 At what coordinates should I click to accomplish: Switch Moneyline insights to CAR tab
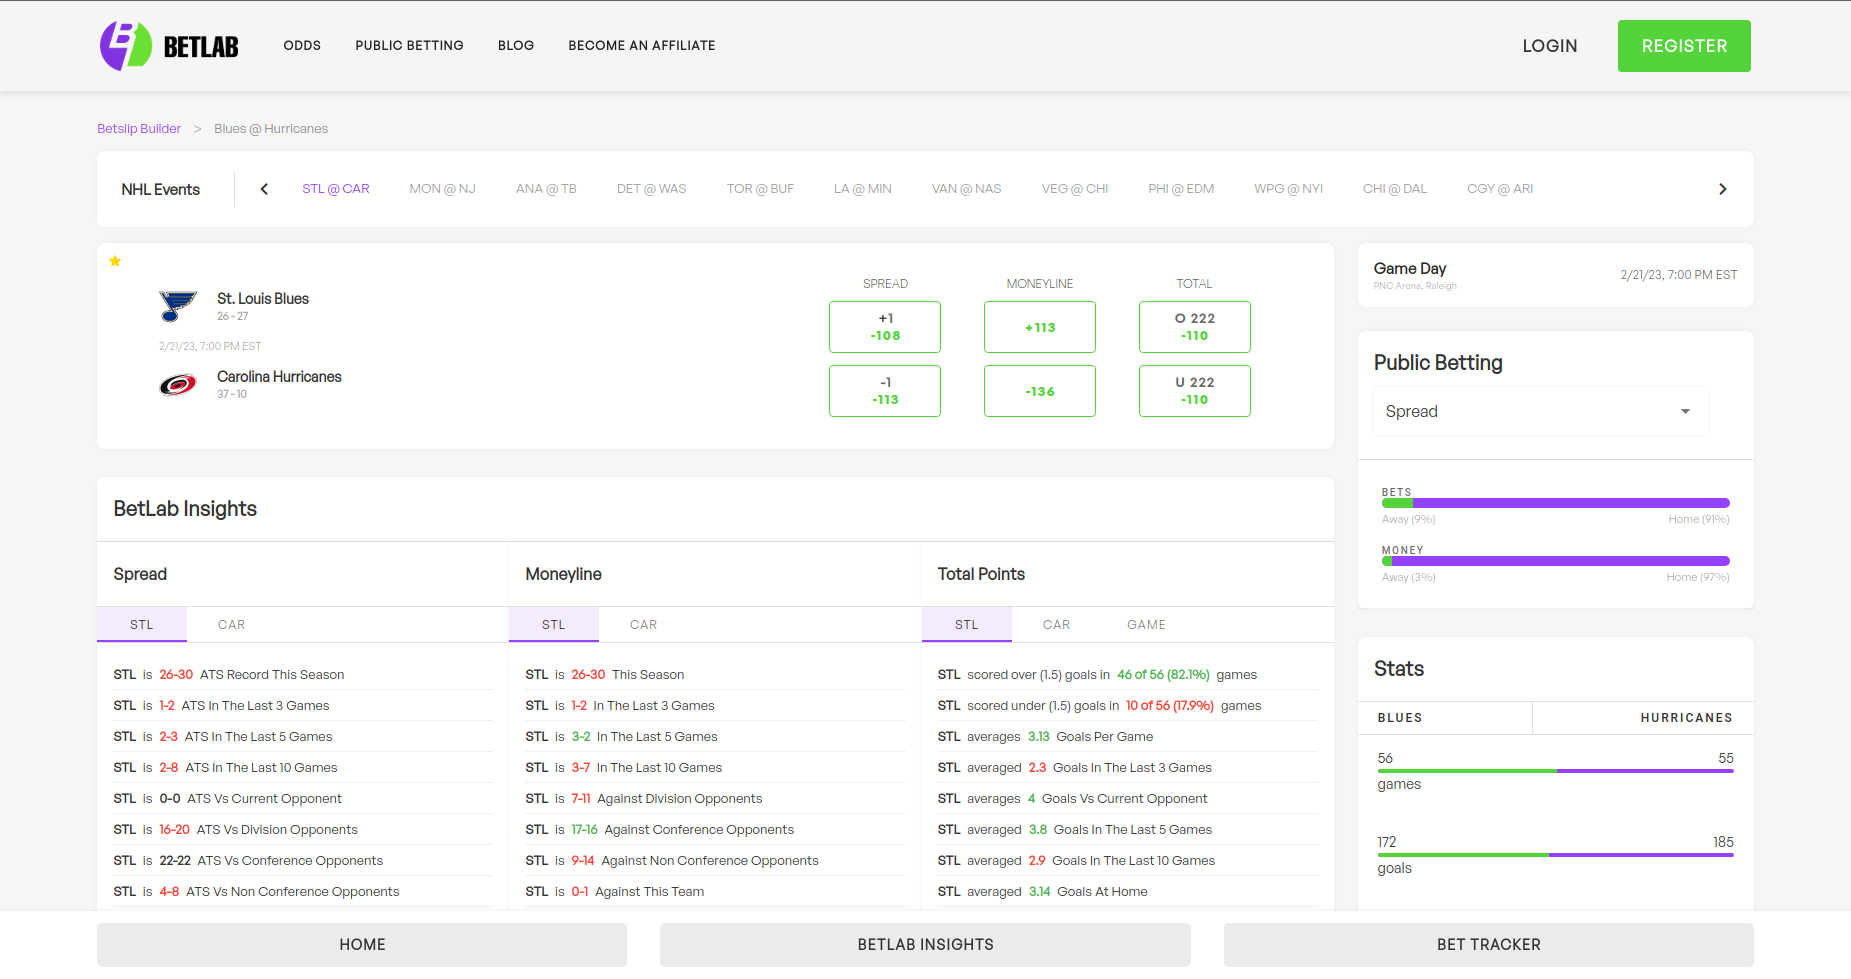[x=644, y=625]
